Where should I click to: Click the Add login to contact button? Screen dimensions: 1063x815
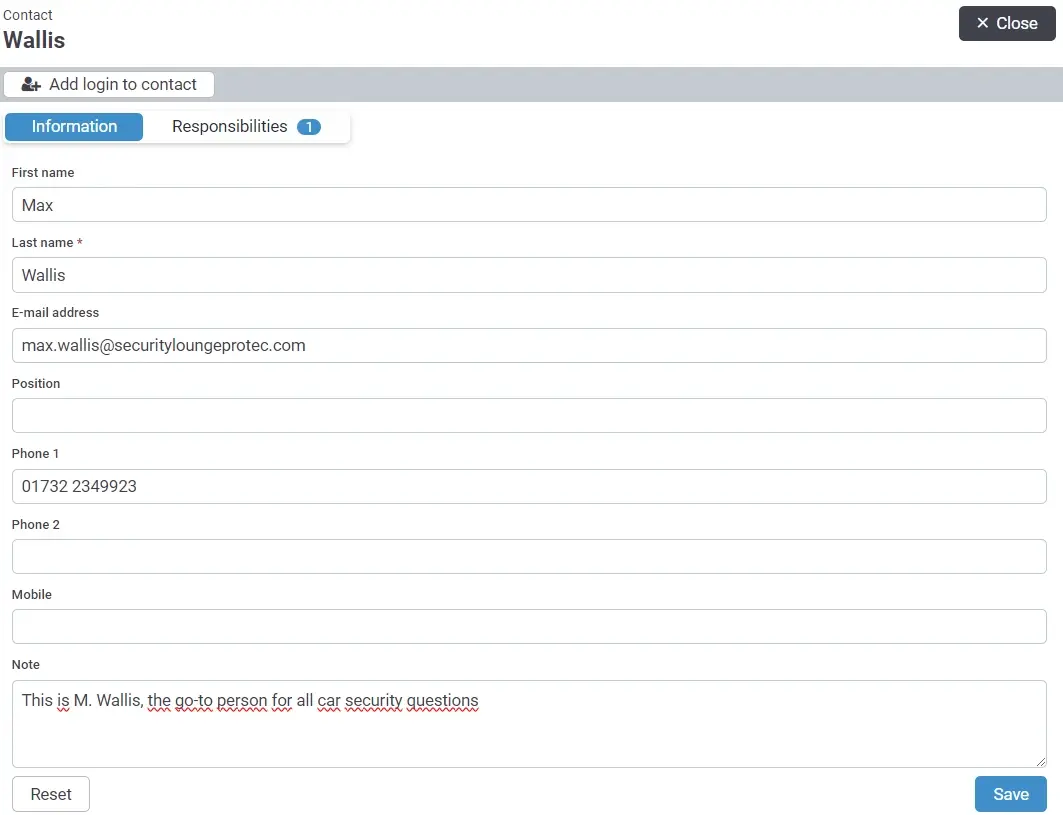(x=109, y=84)
